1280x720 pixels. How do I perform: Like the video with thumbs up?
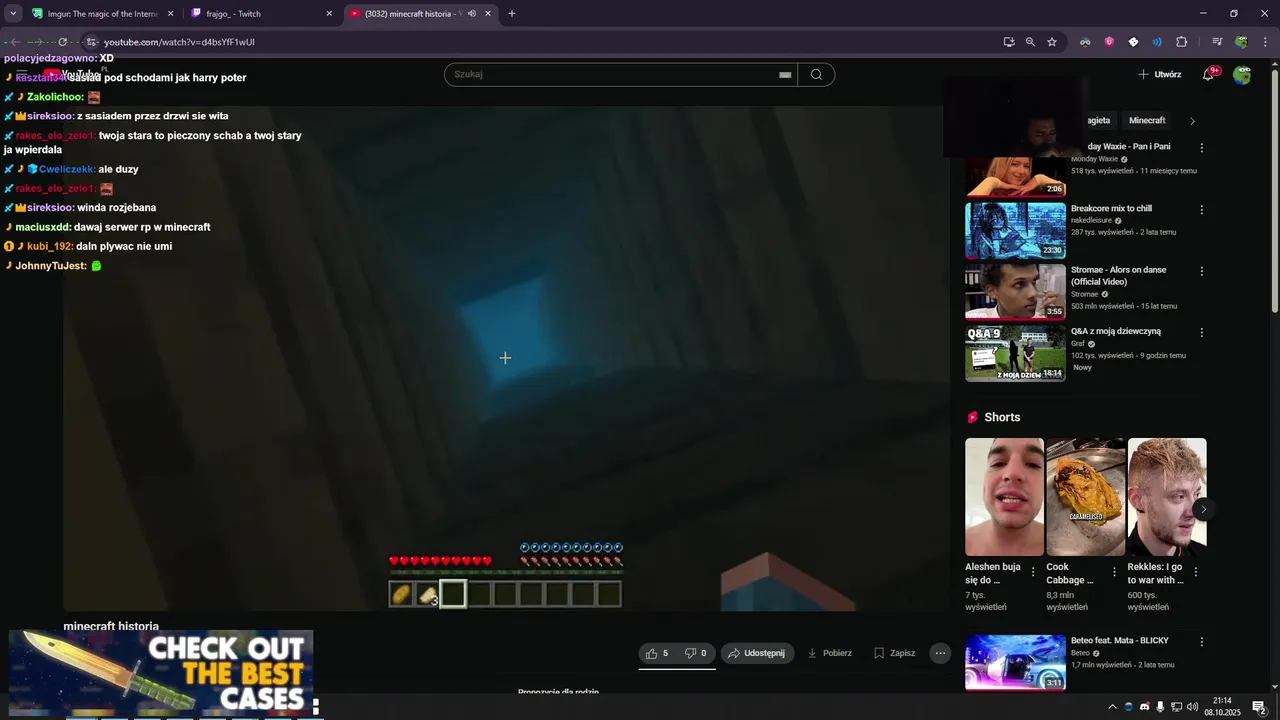point(657,653)
